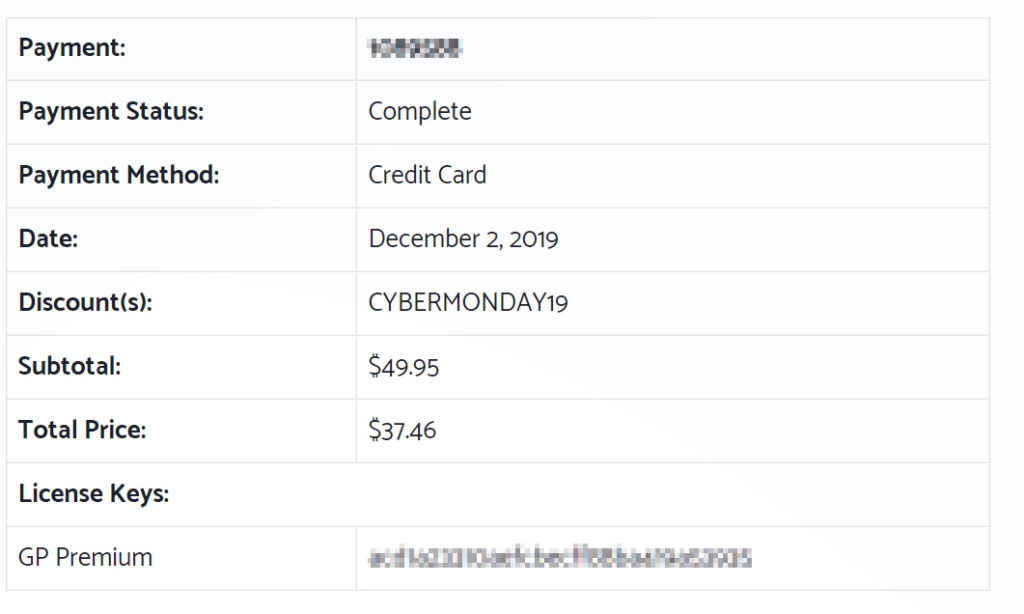Viewport: 1024px width, 614px height.
Task: Click the $37.46 total price
Action: [x=402, y=430]
